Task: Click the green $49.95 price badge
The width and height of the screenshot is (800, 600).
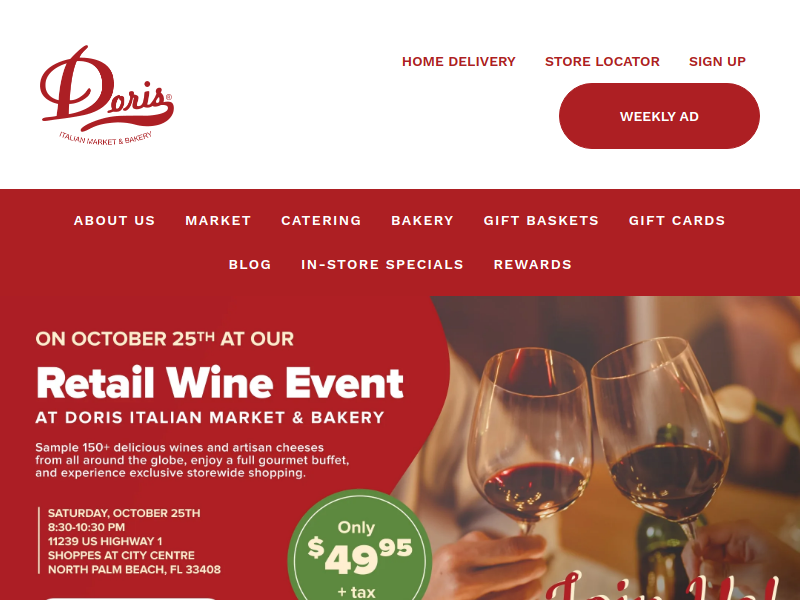Action: pos(360,546)
